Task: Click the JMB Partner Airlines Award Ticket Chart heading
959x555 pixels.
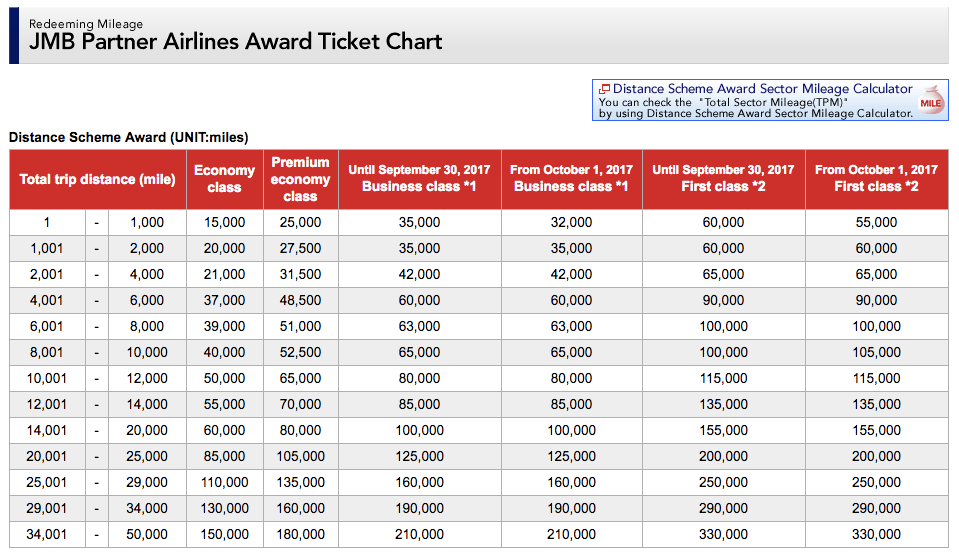Action: pos(235,41)
